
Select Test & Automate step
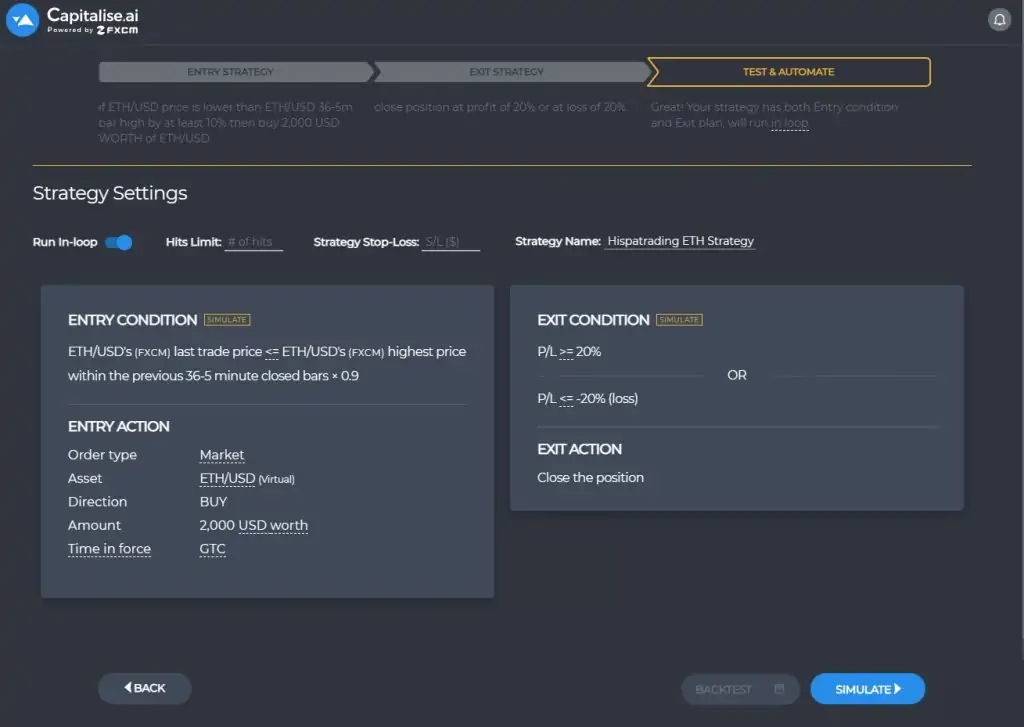coord(788,72)
